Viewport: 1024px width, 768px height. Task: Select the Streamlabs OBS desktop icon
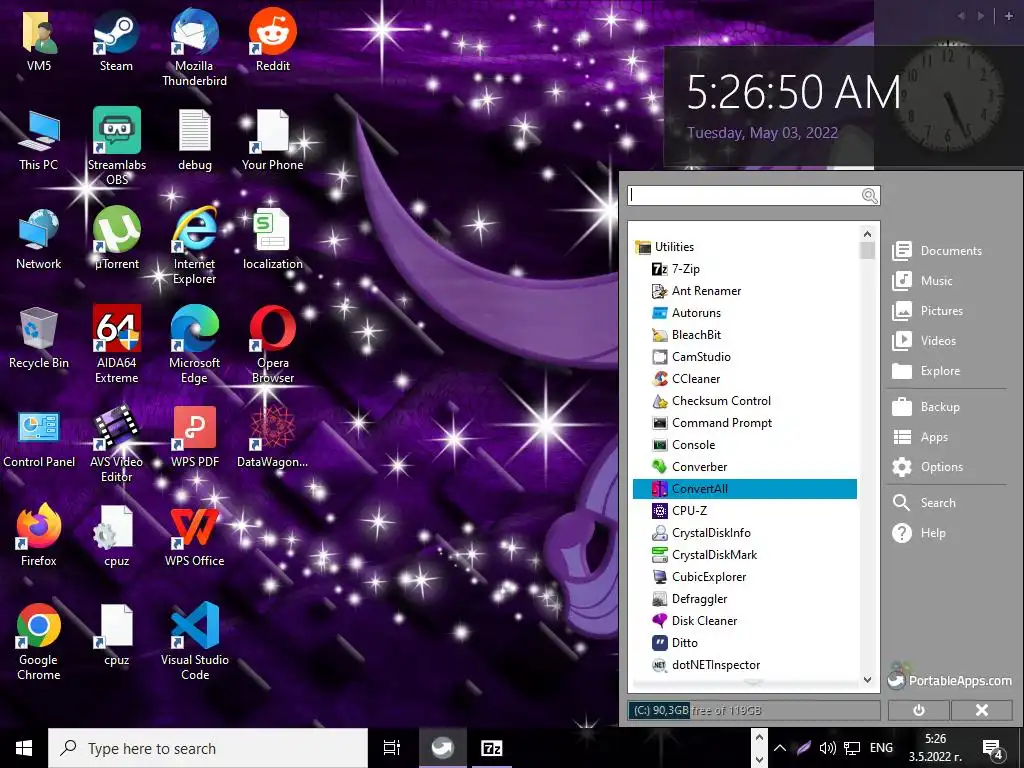point(117,146)
